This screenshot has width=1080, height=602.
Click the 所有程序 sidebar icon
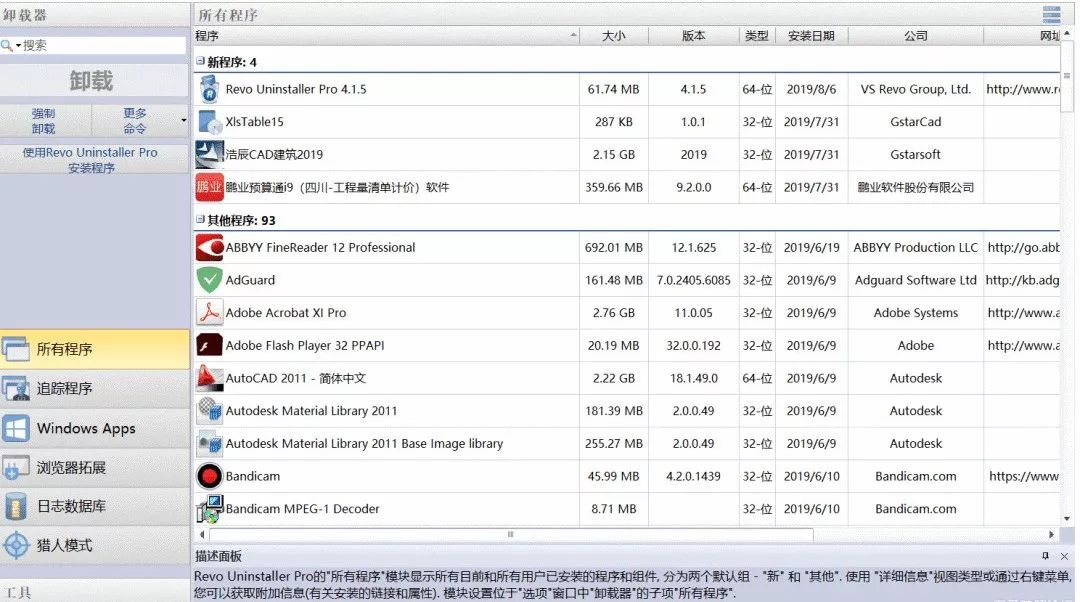(x=16, y=349)
